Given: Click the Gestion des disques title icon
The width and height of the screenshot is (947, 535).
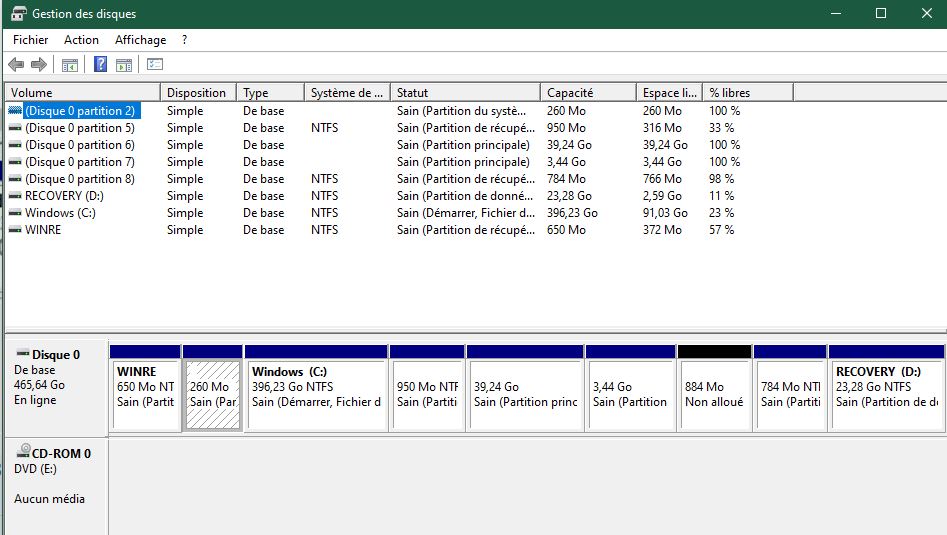Looking at the screenshot, I should pyautogui.click(x=19, y=13).
